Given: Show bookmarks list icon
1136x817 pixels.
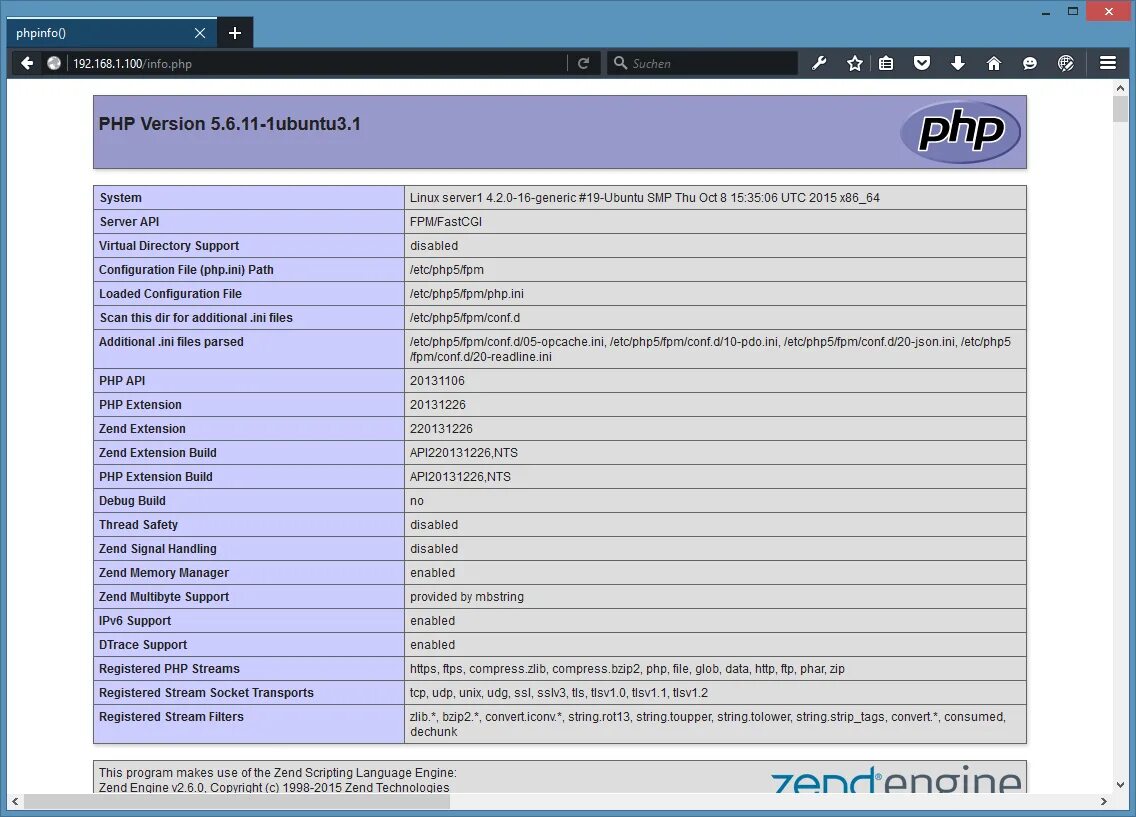Looking at the screenshot, I should [886, 63].
